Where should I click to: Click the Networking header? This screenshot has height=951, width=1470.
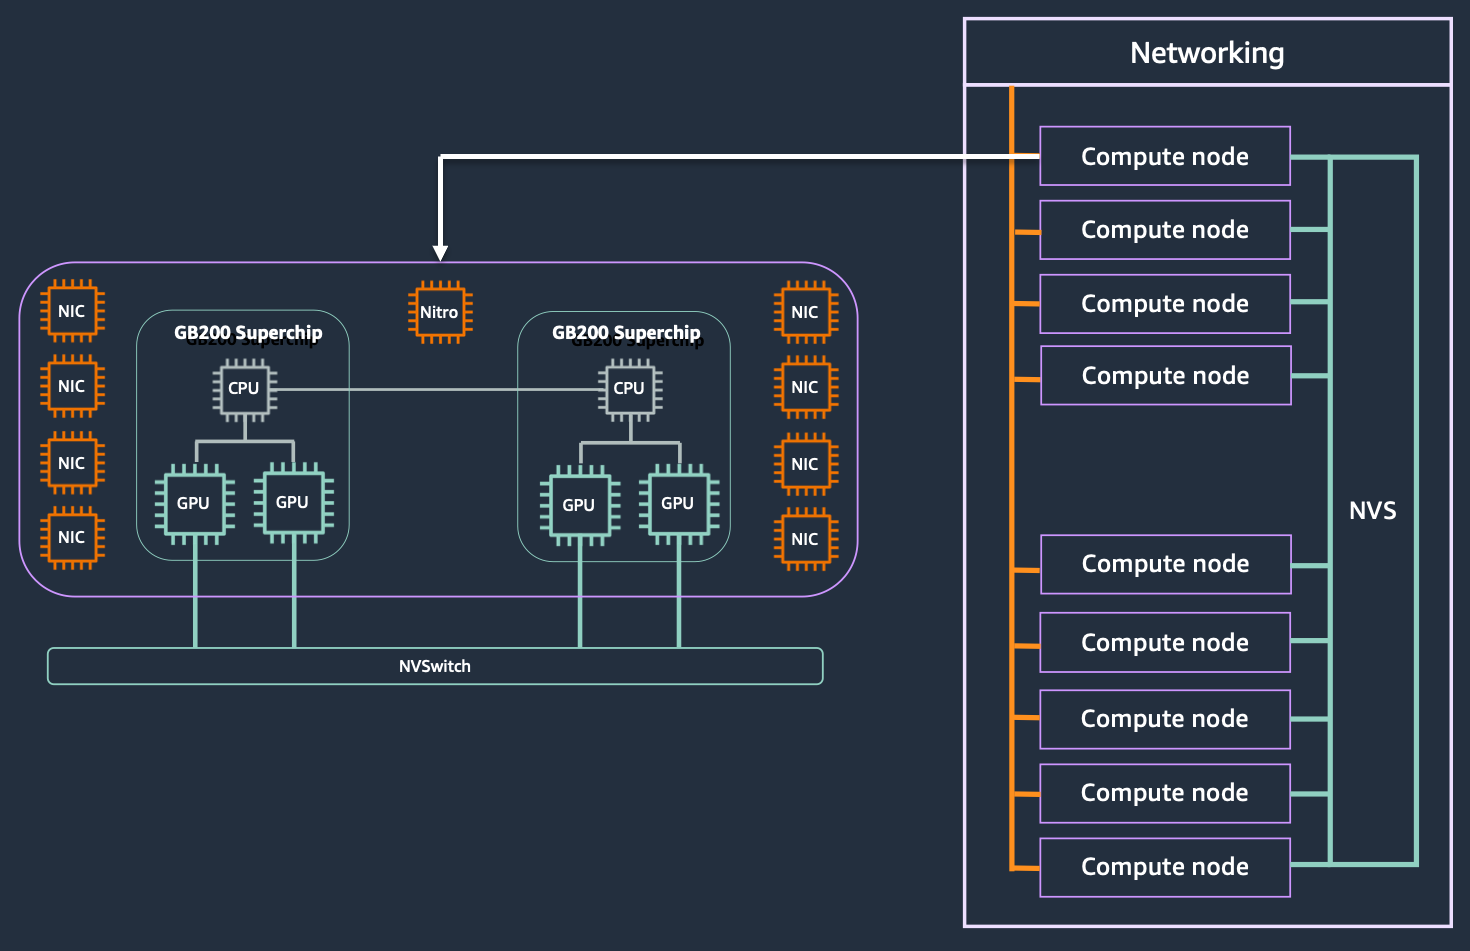pos(1207,52)
